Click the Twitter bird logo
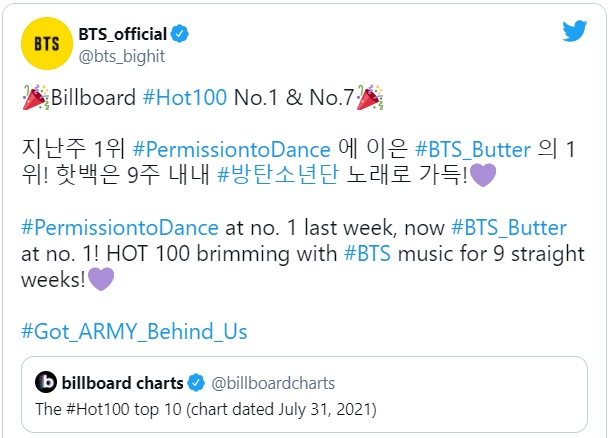This screenshot has width=610, height=438. point(574,31)
